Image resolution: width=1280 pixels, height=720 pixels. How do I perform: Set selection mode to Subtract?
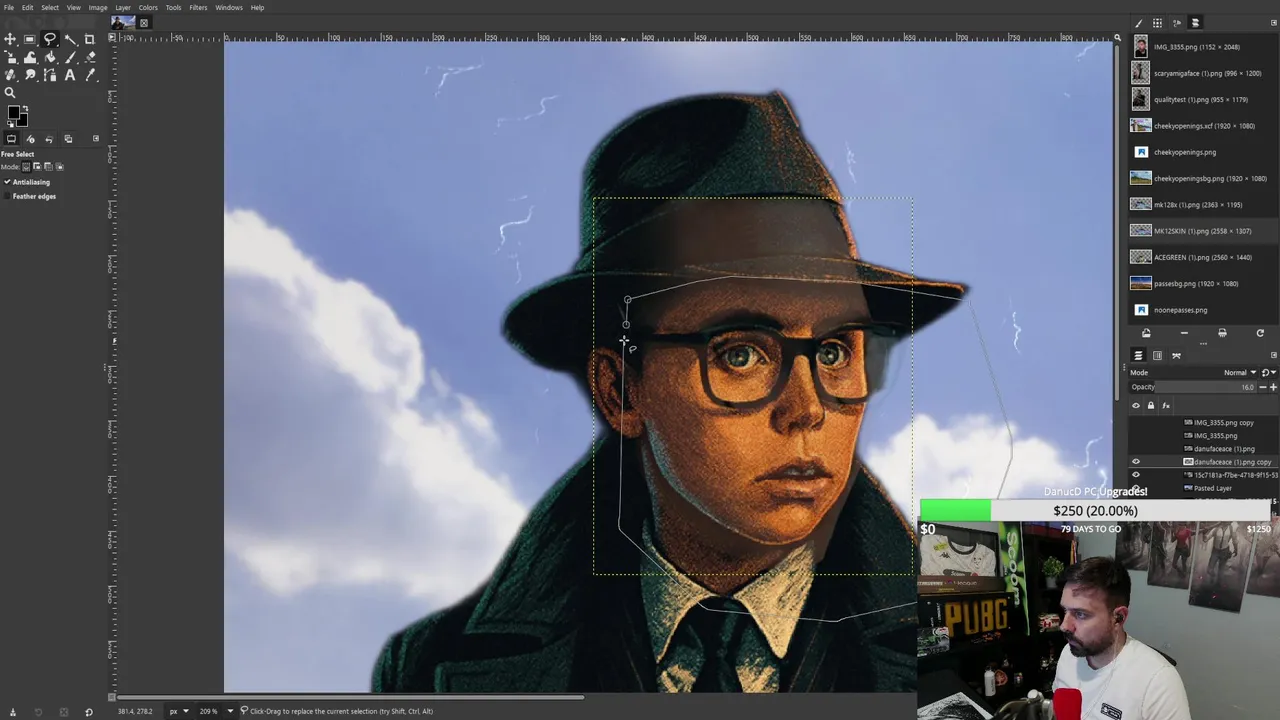tap(49, 166)
